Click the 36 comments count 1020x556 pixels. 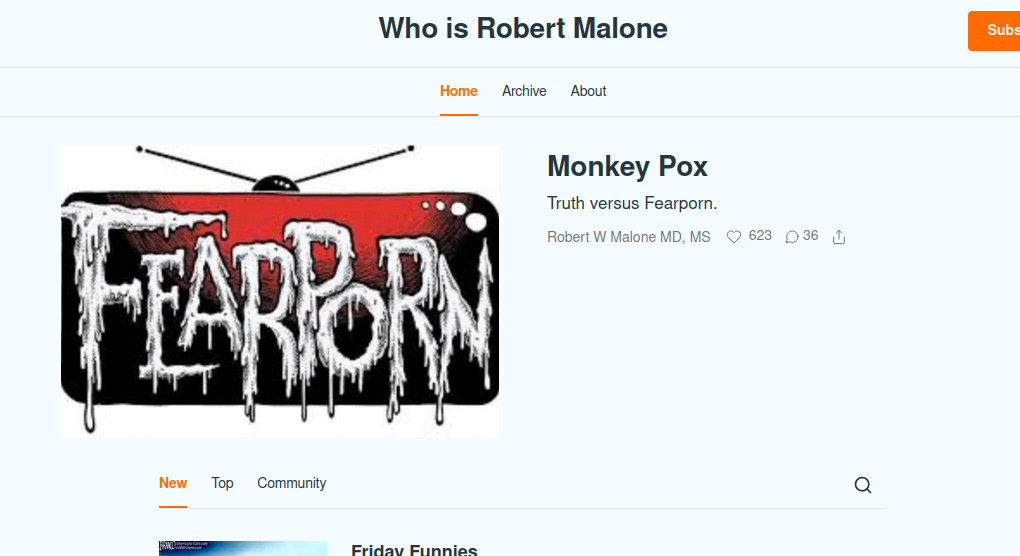[811, 235]
